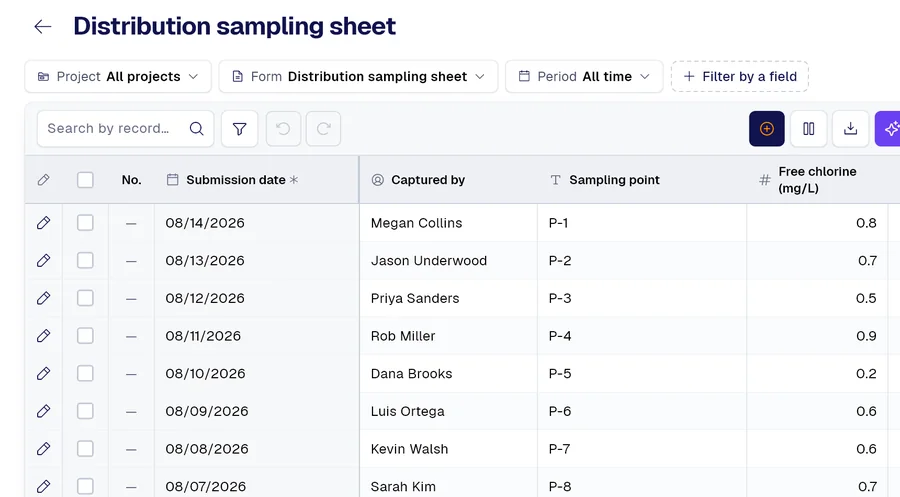The image size is (900, 497).
Task: Go back using the left arrow
Action: coord(43,26)
